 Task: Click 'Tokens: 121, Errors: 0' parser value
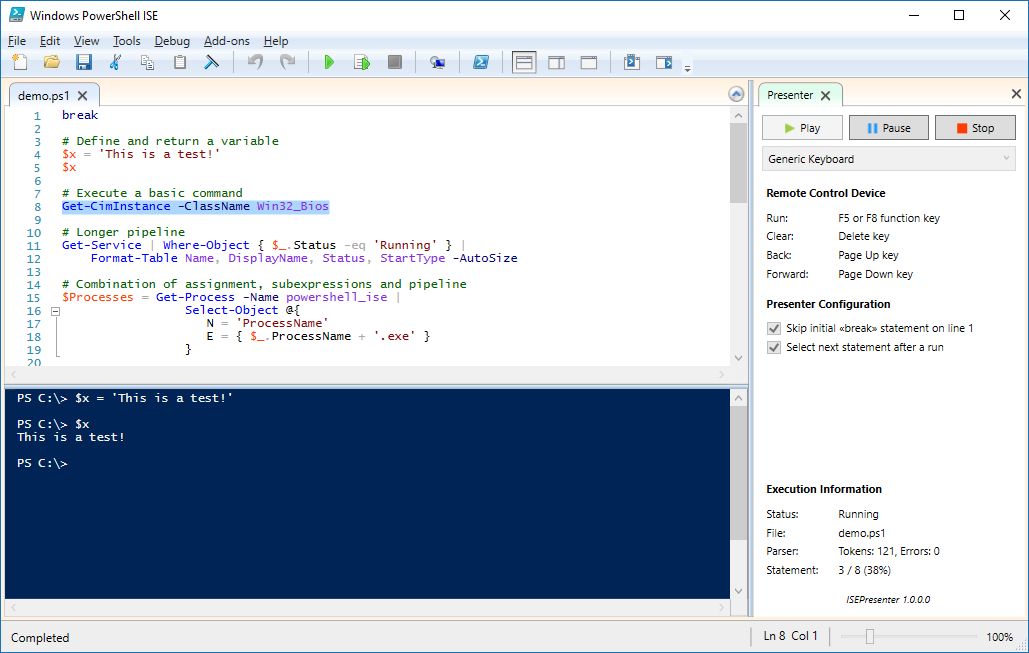click(889, 551)
